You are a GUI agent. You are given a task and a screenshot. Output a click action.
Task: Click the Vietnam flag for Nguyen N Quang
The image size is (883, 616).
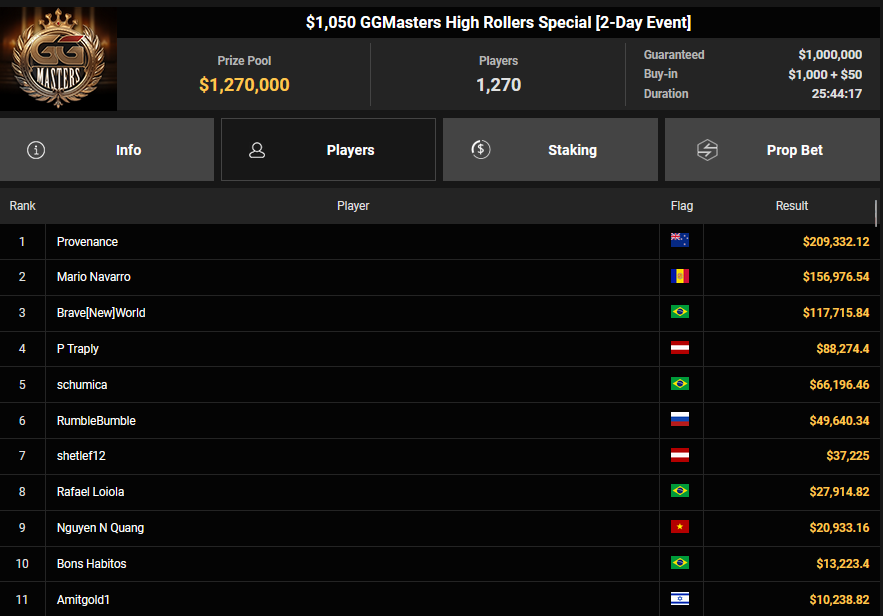point(680,528)
